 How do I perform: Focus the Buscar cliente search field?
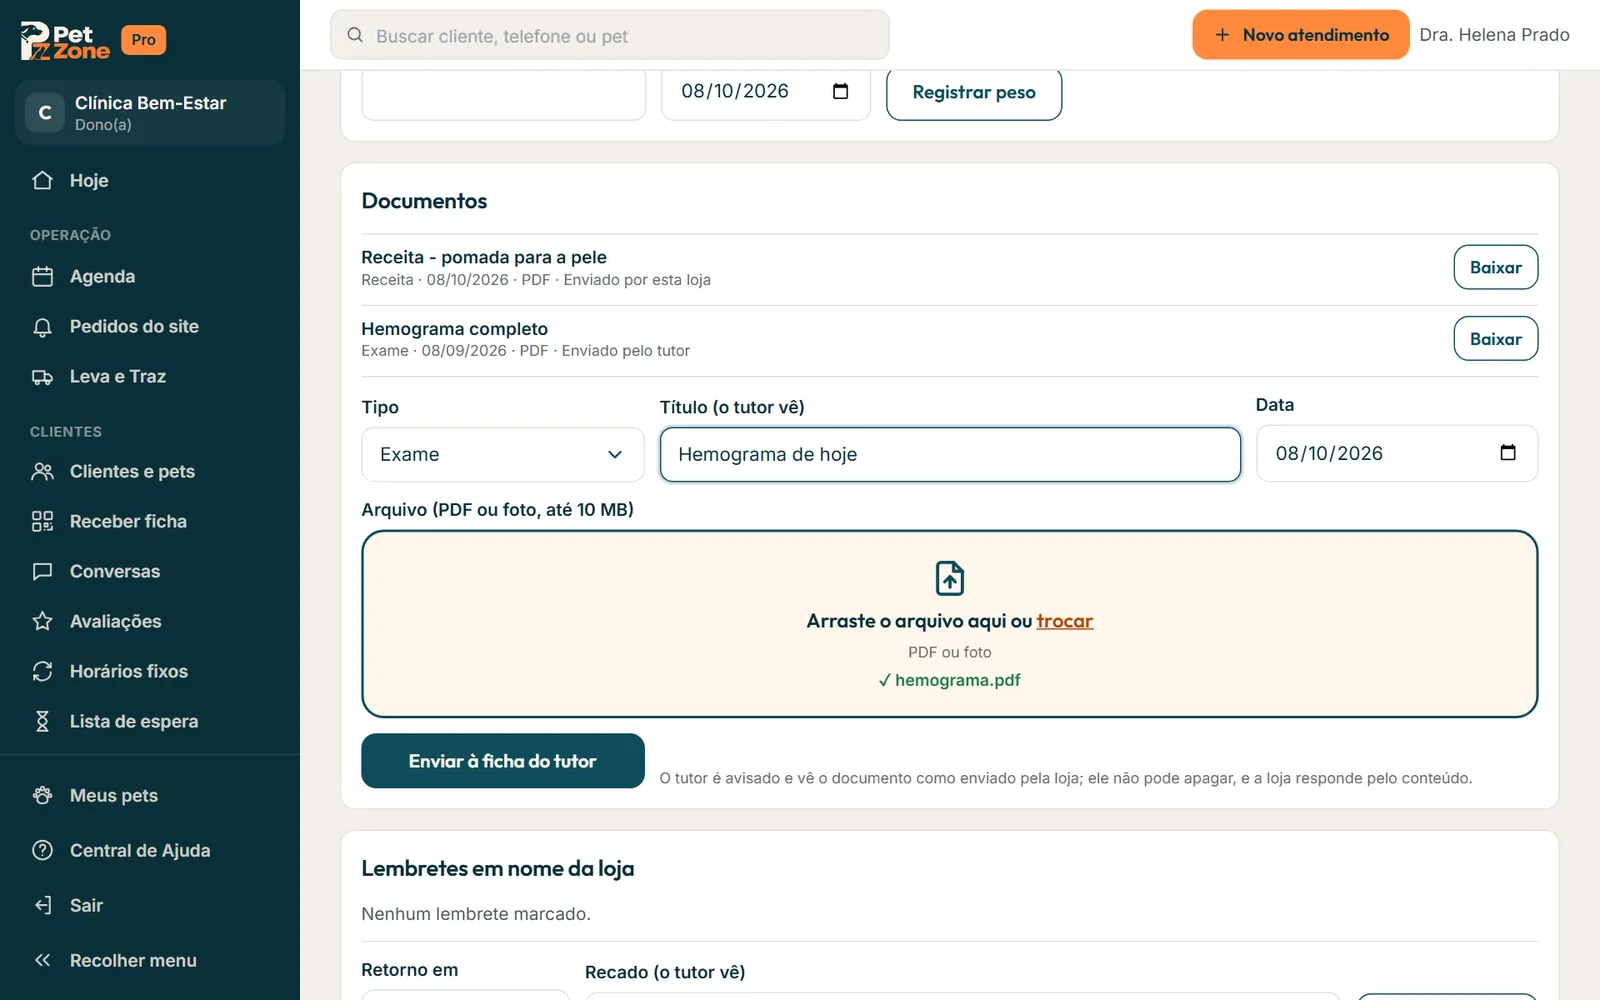(x=610, y=35)
